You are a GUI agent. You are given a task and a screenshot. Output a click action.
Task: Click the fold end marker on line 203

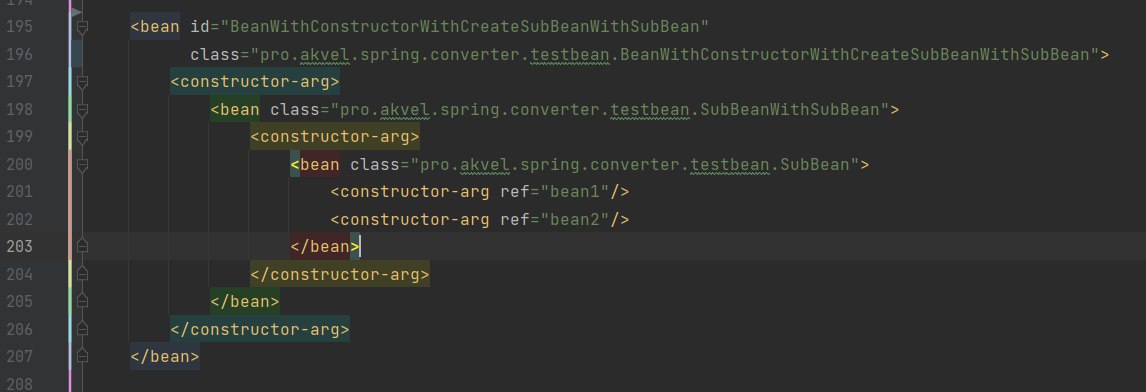coord(82,246)
